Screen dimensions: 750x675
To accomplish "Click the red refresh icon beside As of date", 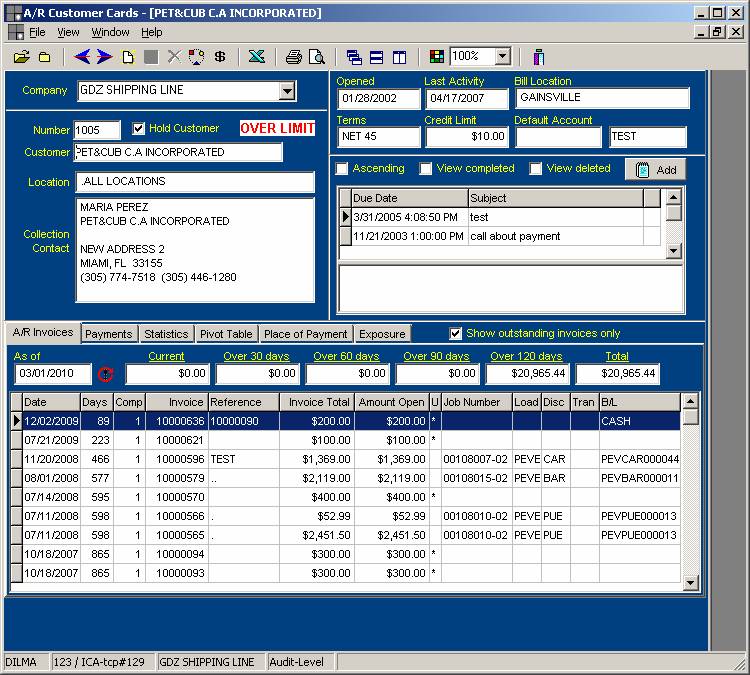I will point(107,374).
